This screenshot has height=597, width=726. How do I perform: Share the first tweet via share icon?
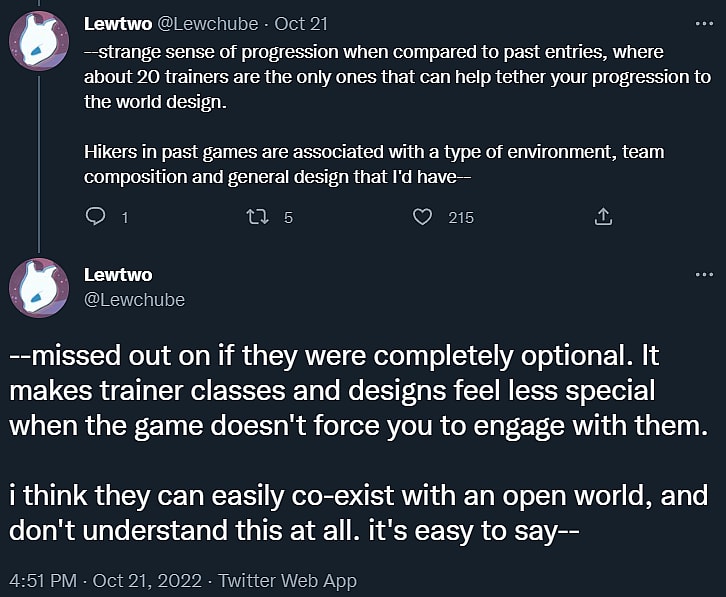tap(603, 216)
